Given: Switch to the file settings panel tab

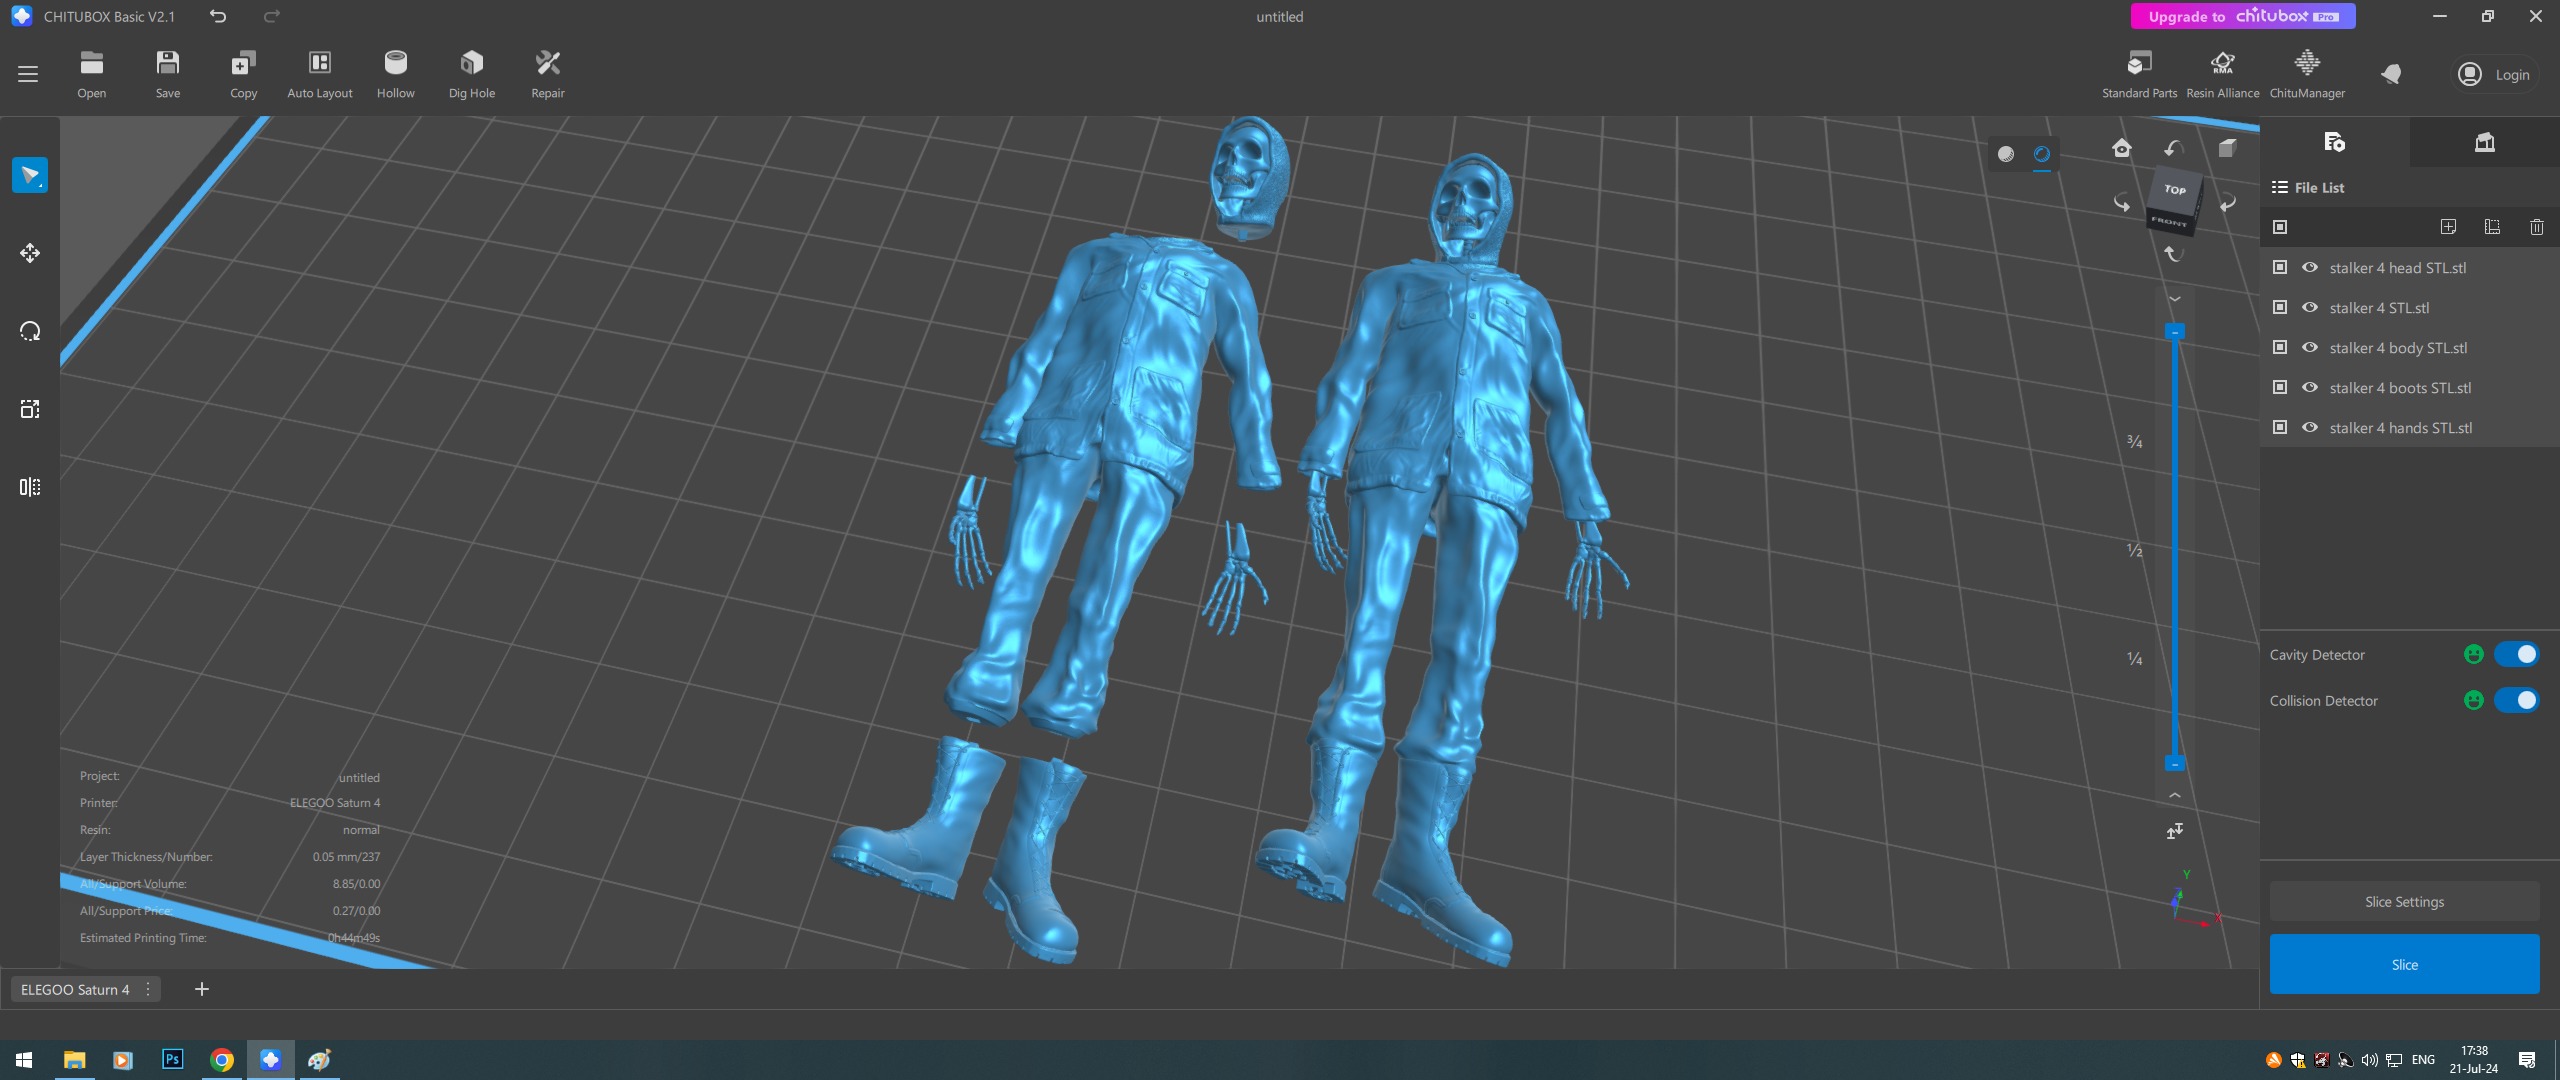Looking at the screenshot, I should click(2334, 142).
